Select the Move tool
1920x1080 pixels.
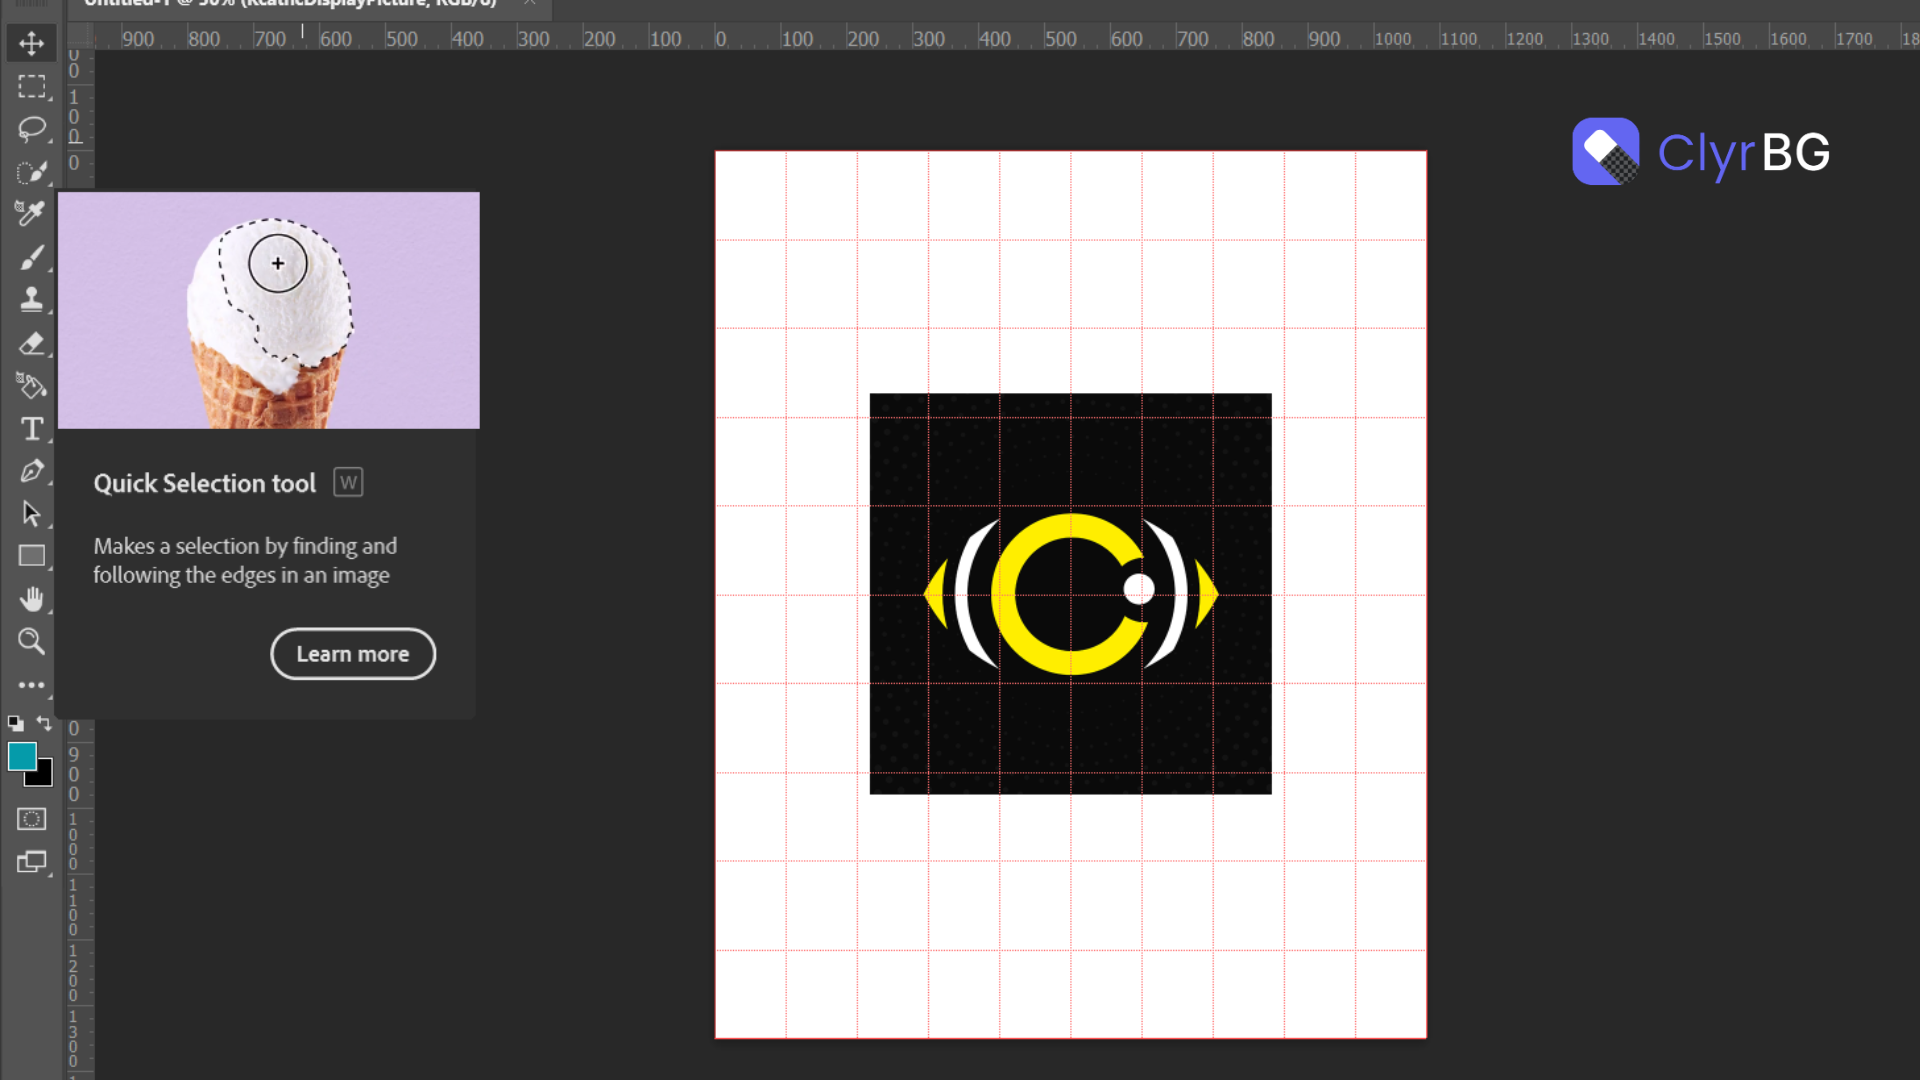(31, 43)
